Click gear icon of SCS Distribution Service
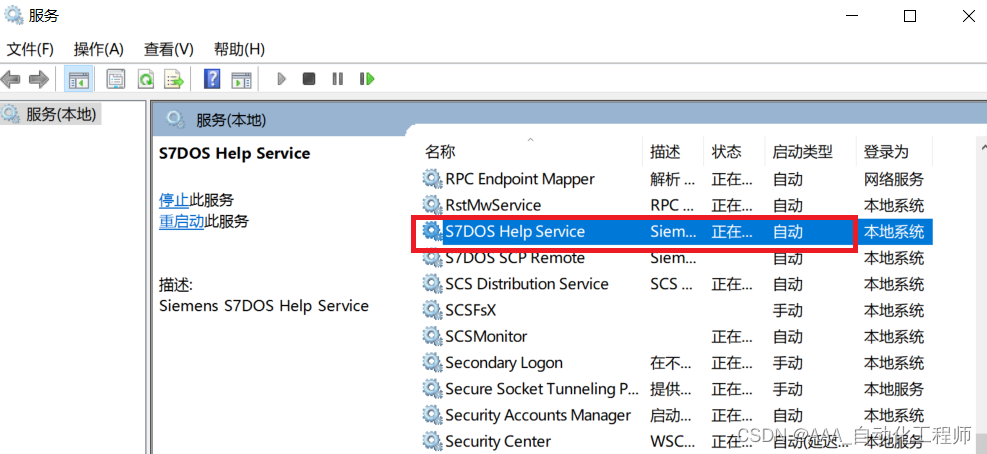The height and width of the screenshot is (454, 987). click(x=432, y=284)
